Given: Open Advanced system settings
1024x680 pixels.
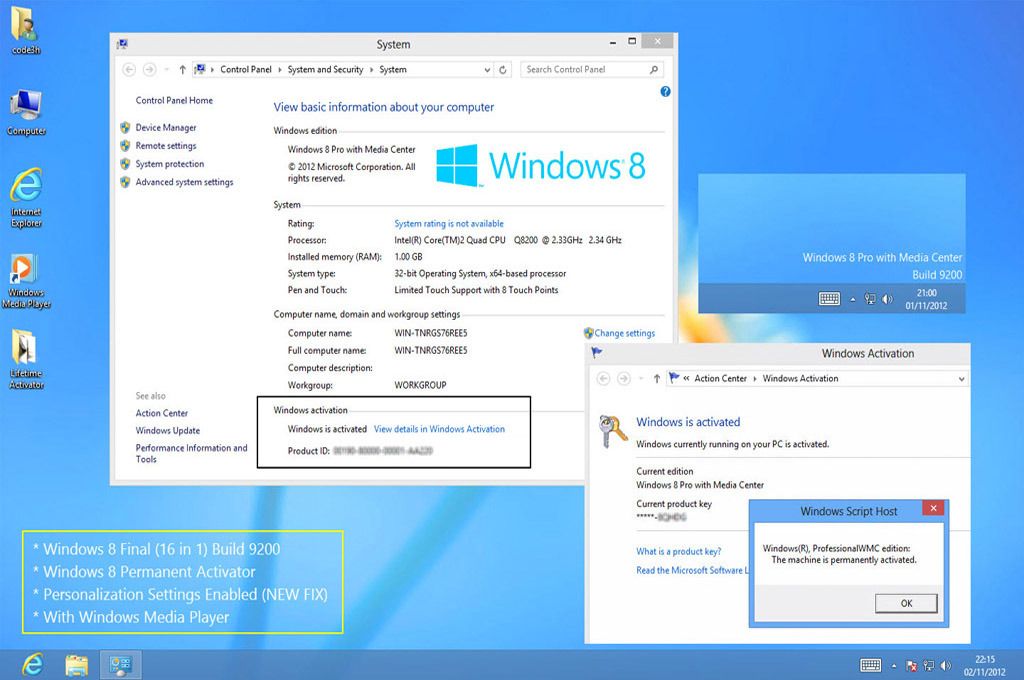Looking at the screenshot, I should tap(184, 182).
